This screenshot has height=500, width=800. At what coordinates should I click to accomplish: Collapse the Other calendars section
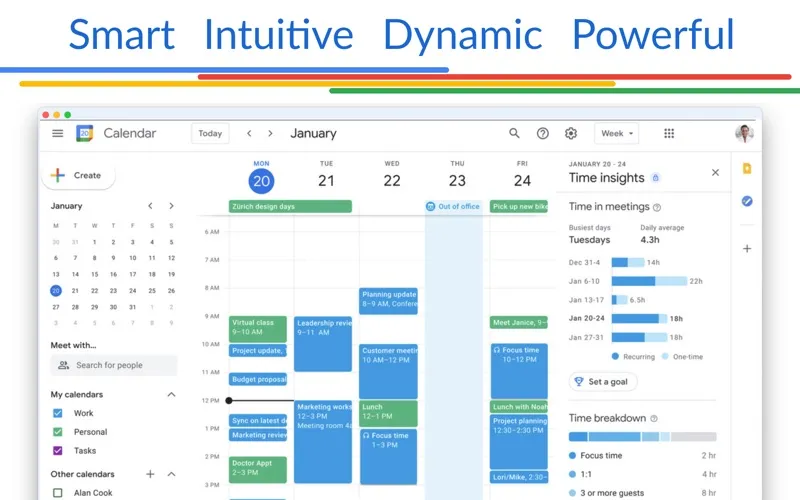tap(171, 474)
